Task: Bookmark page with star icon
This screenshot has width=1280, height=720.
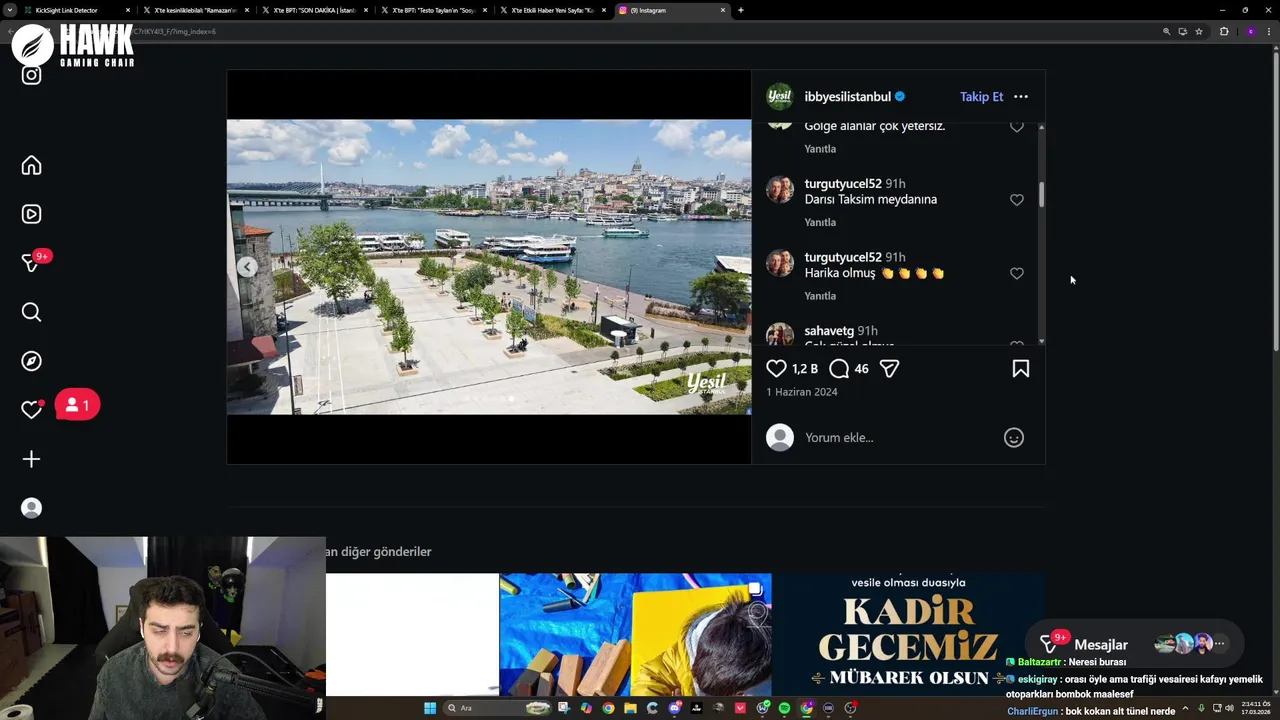Action: point(1199,31)
